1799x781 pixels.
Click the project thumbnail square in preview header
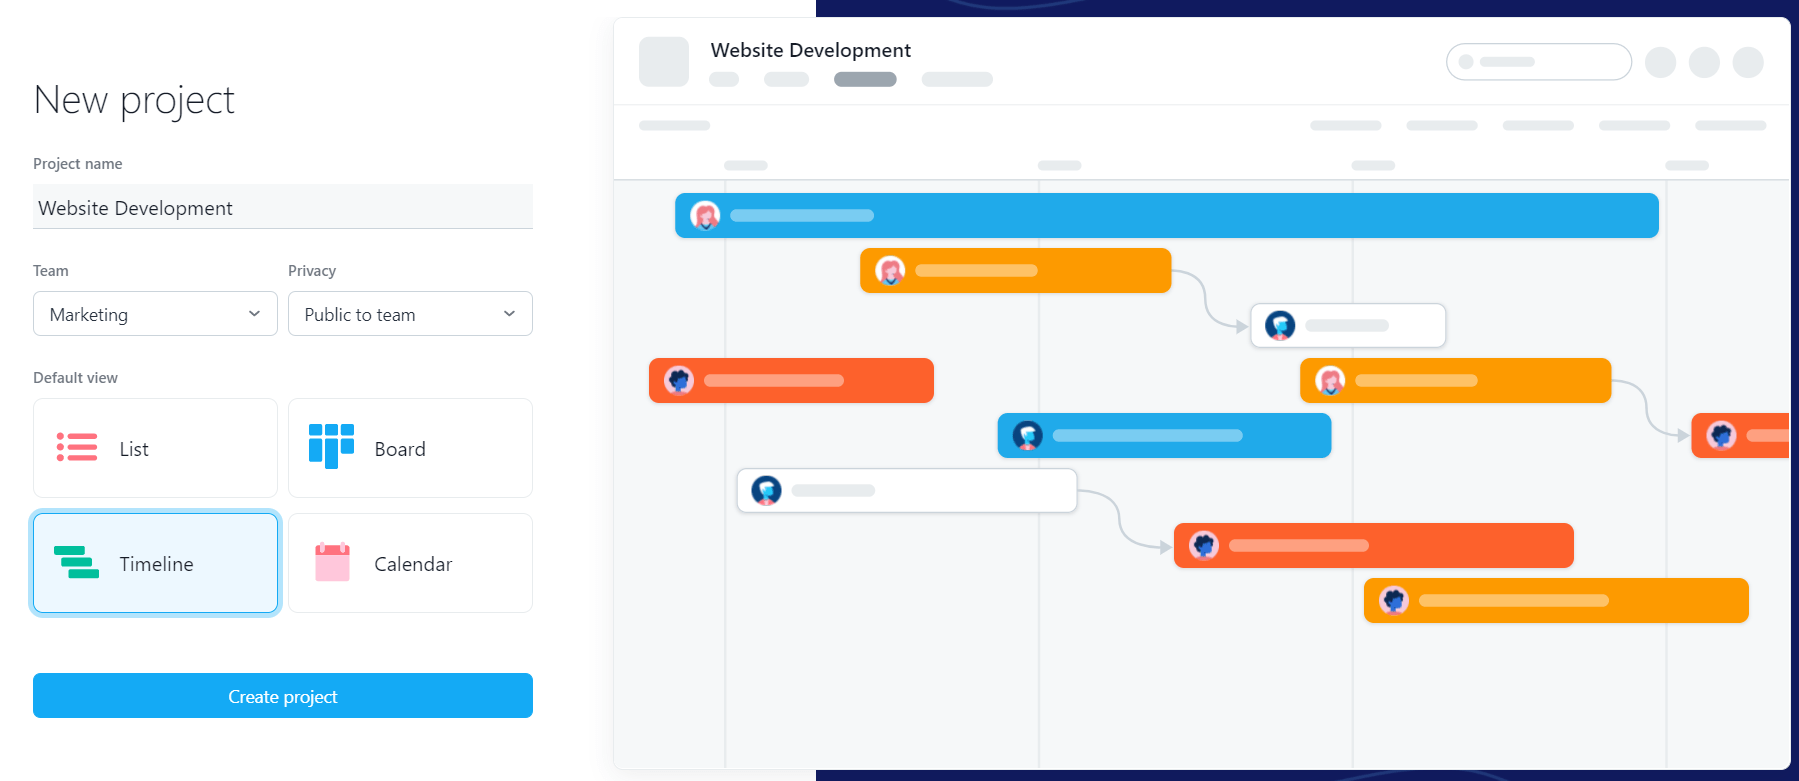click(x=664, y=62)
